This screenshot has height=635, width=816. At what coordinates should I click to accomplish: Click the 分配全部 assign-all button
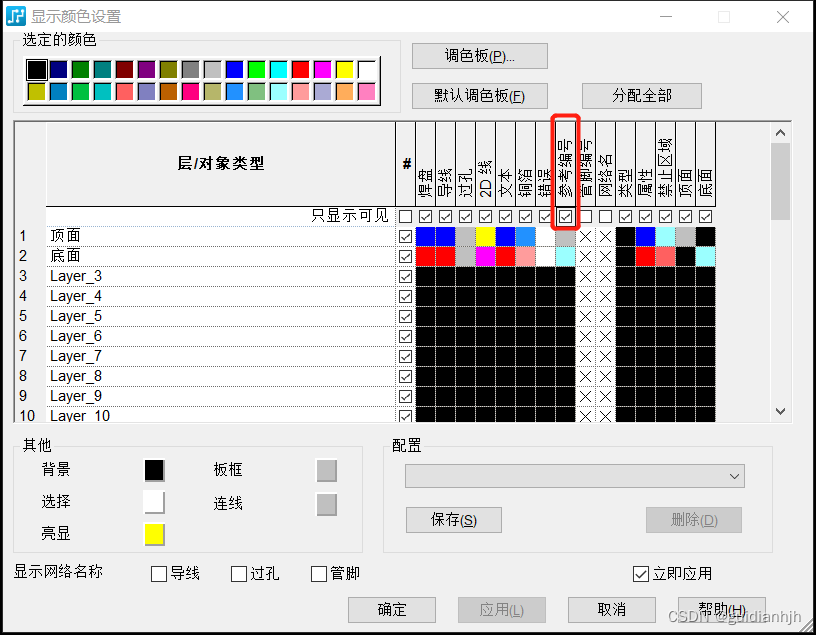click(641, 96)
